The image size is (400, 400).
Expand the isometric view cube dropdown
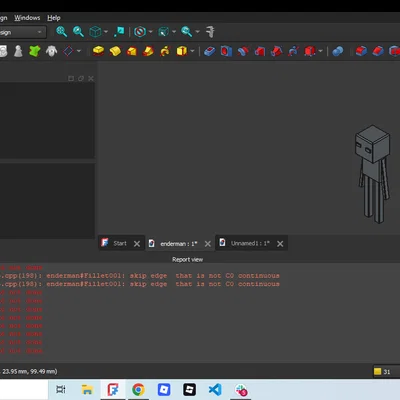pos(106,32)
